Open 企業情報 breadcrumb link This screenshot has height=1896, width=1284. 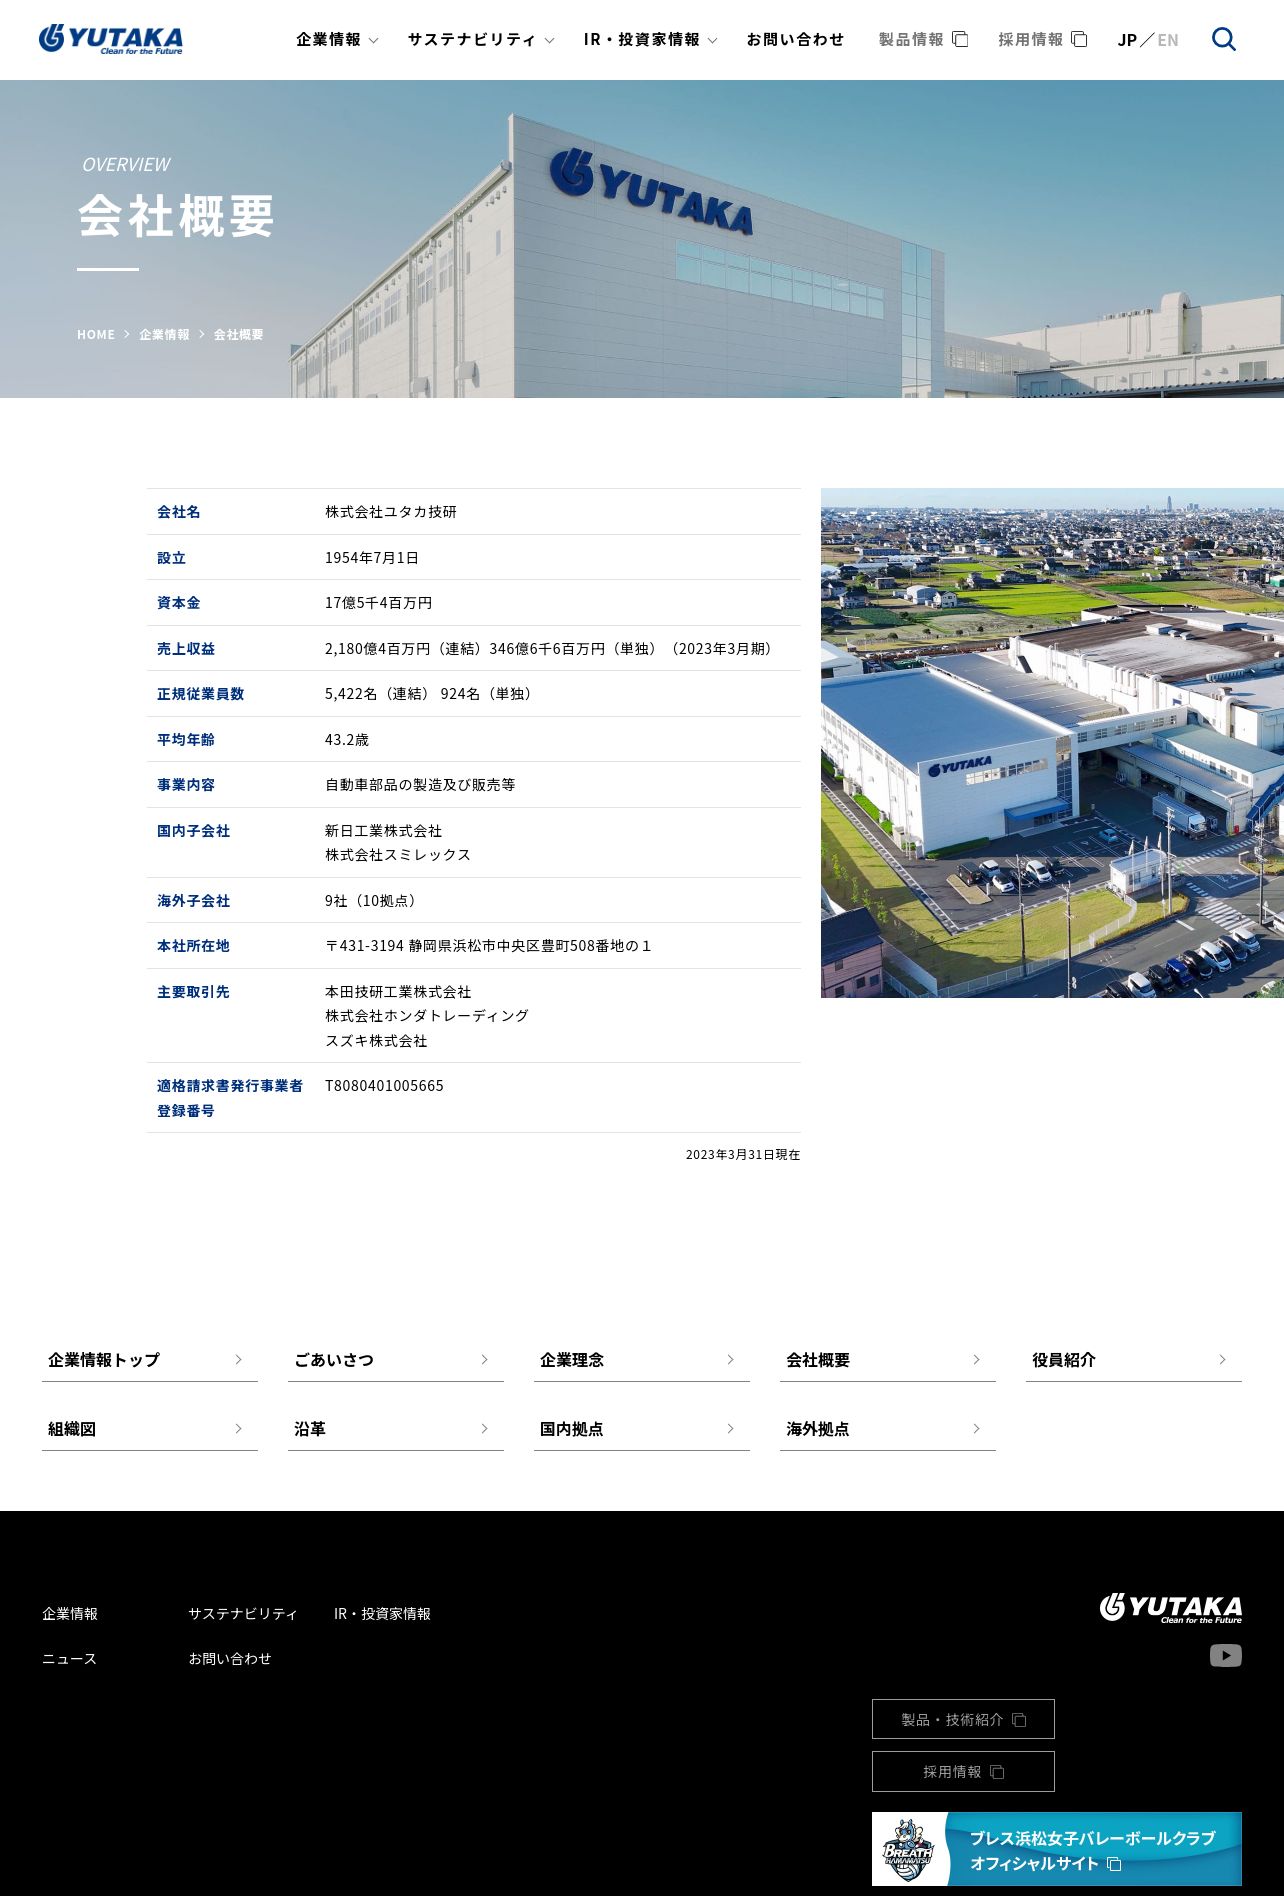pyautogui.click(x=164, y=334)
